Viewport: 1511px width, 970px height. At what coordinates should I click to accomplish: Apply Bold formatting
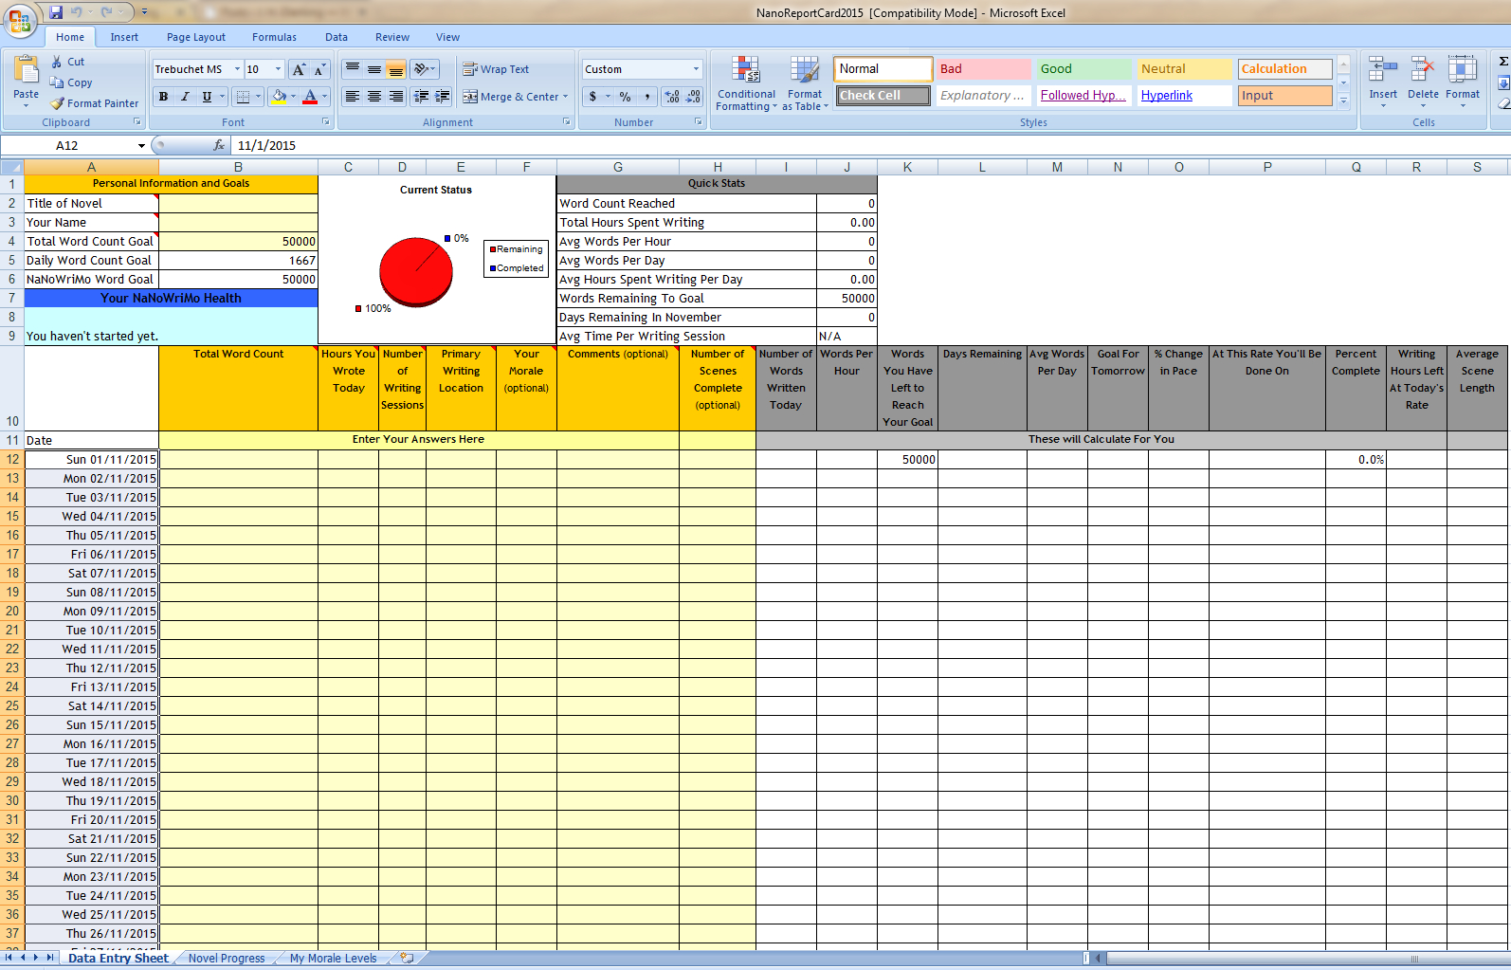tap(163, 96)
